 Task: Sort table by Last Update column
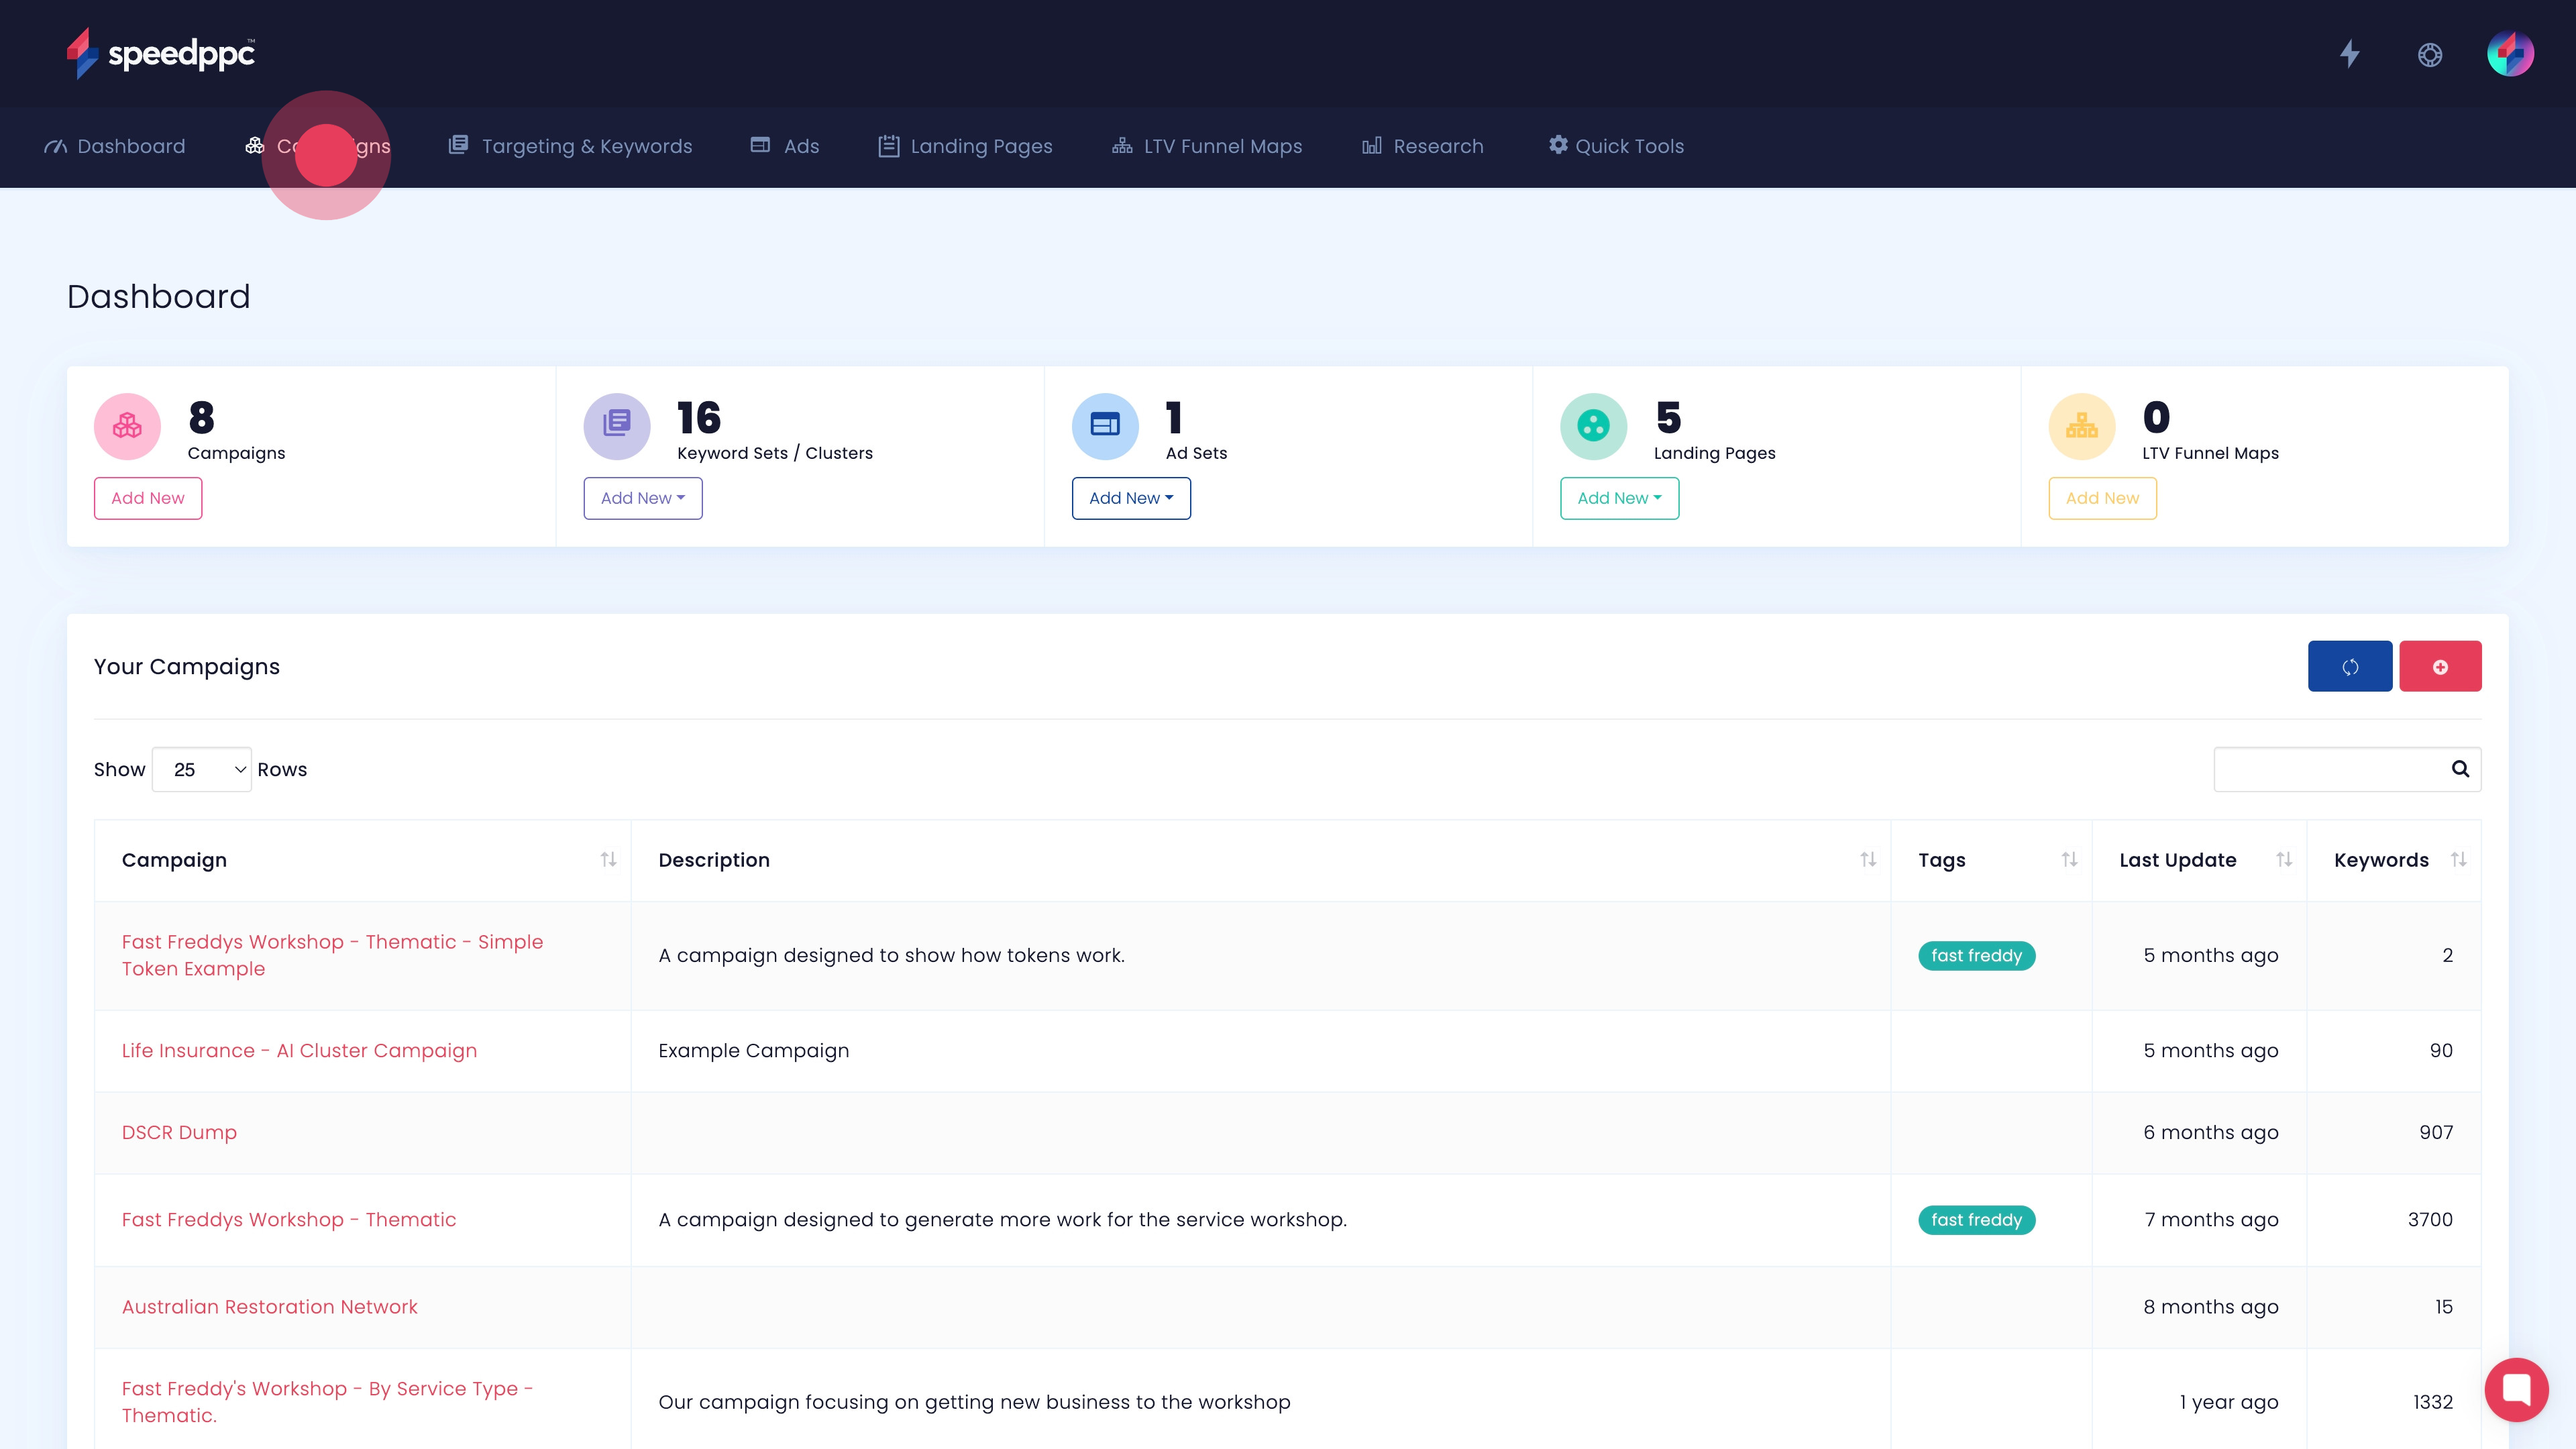coord(2284,859)
